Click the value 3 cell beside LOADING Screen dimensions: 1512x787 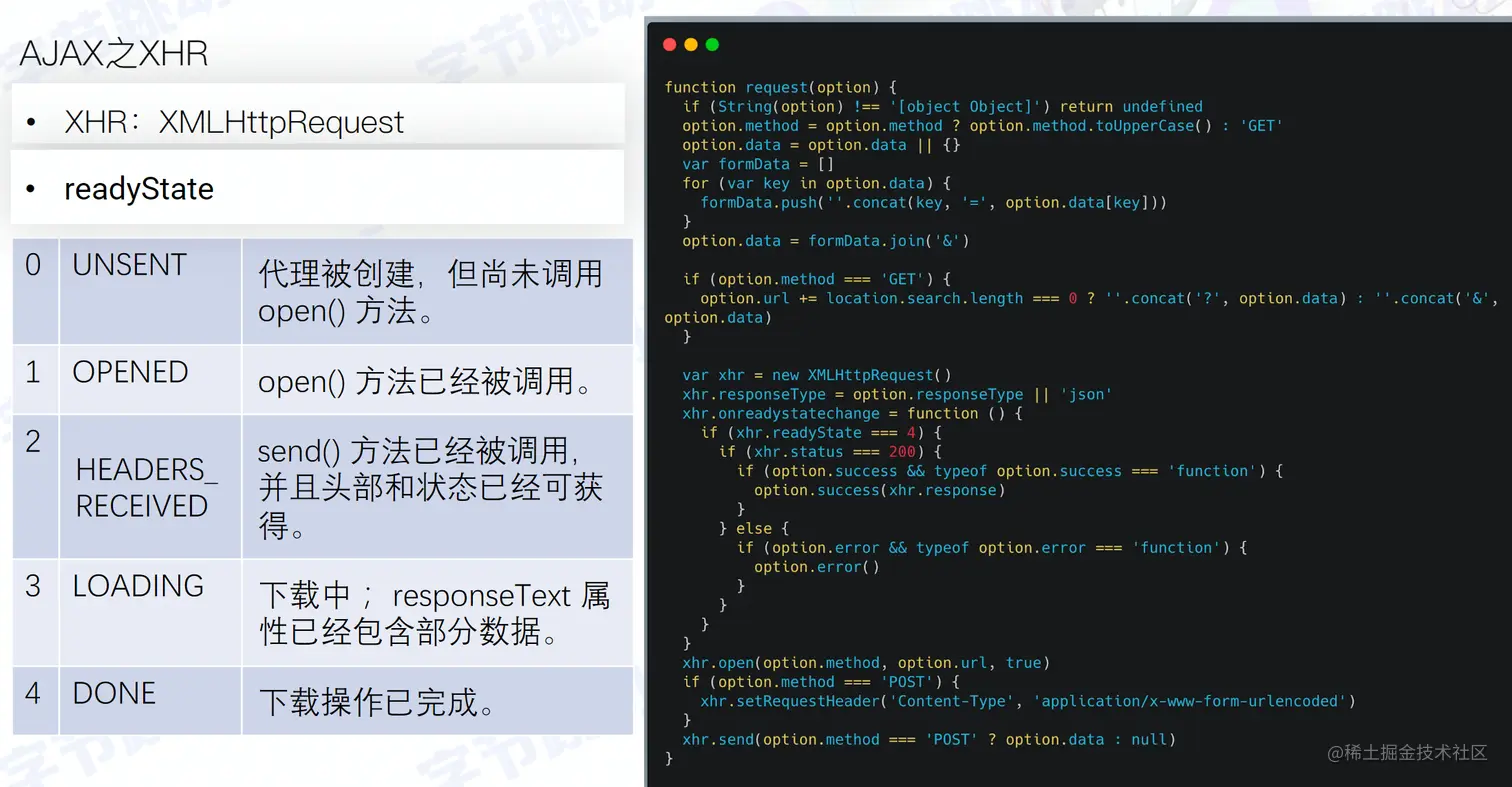click(35, 612)
